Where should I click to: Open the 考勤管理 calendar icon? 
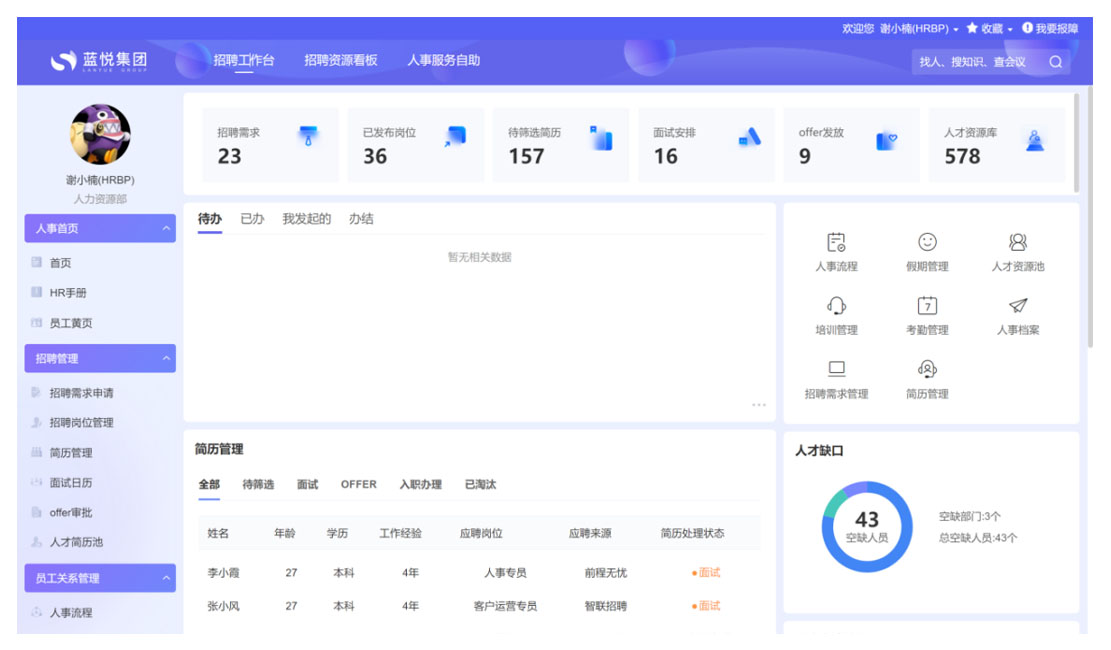[x=927, y=306]
